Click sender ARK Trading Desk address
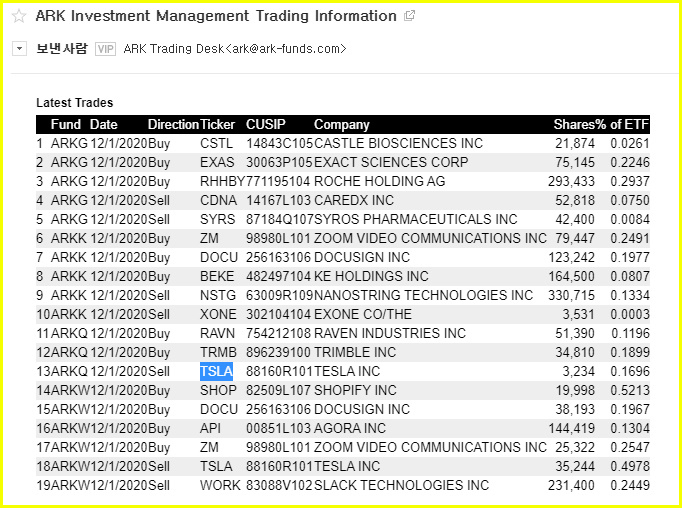The width and height of the screenshot is (682, 508). tap(234, 49)
